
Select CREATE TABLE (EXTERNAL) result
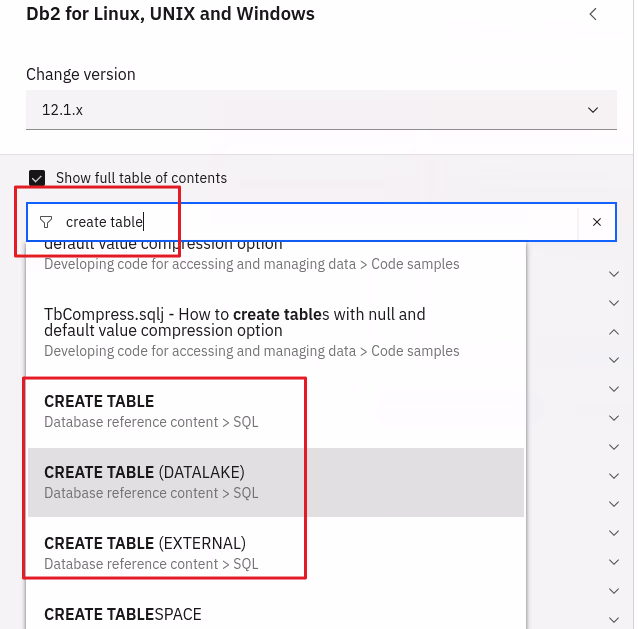275,553
